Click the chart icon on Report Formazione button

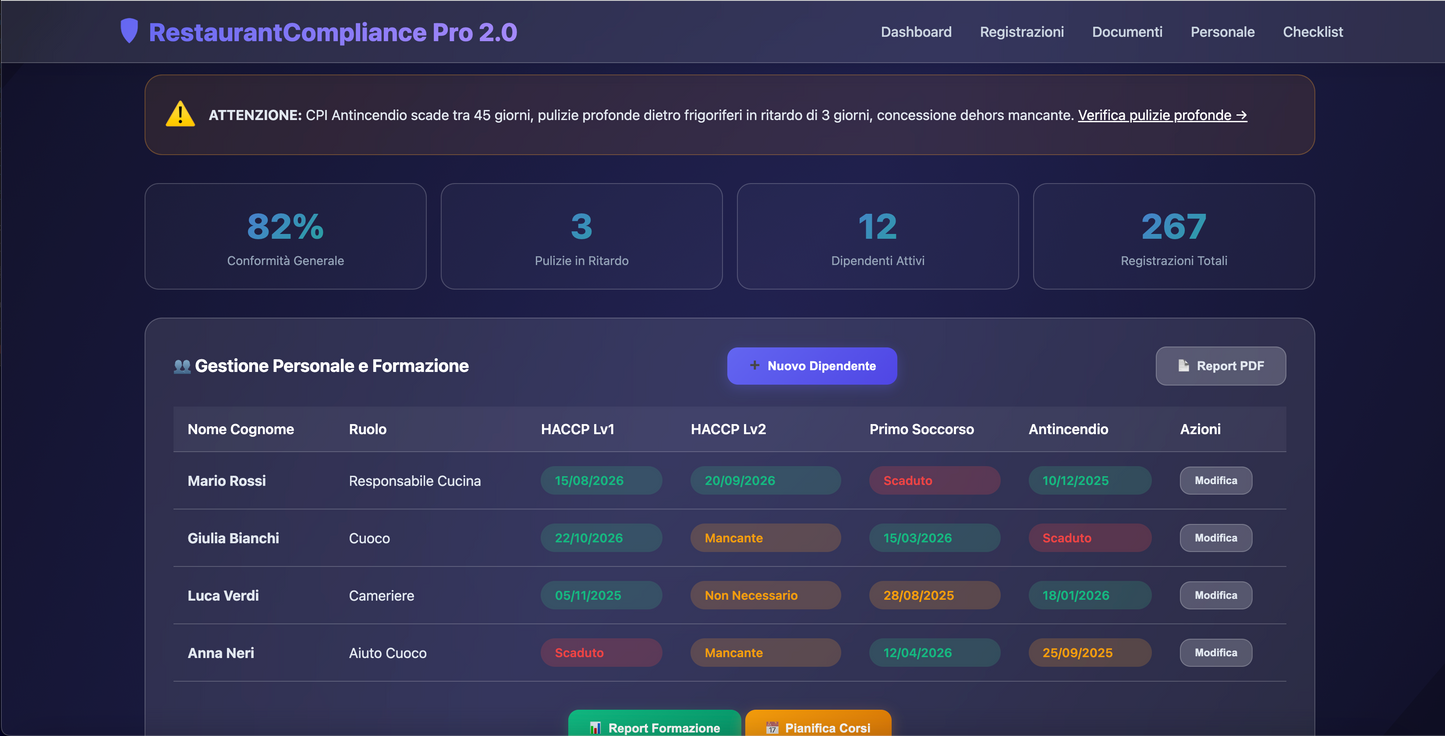coord(598,727)
